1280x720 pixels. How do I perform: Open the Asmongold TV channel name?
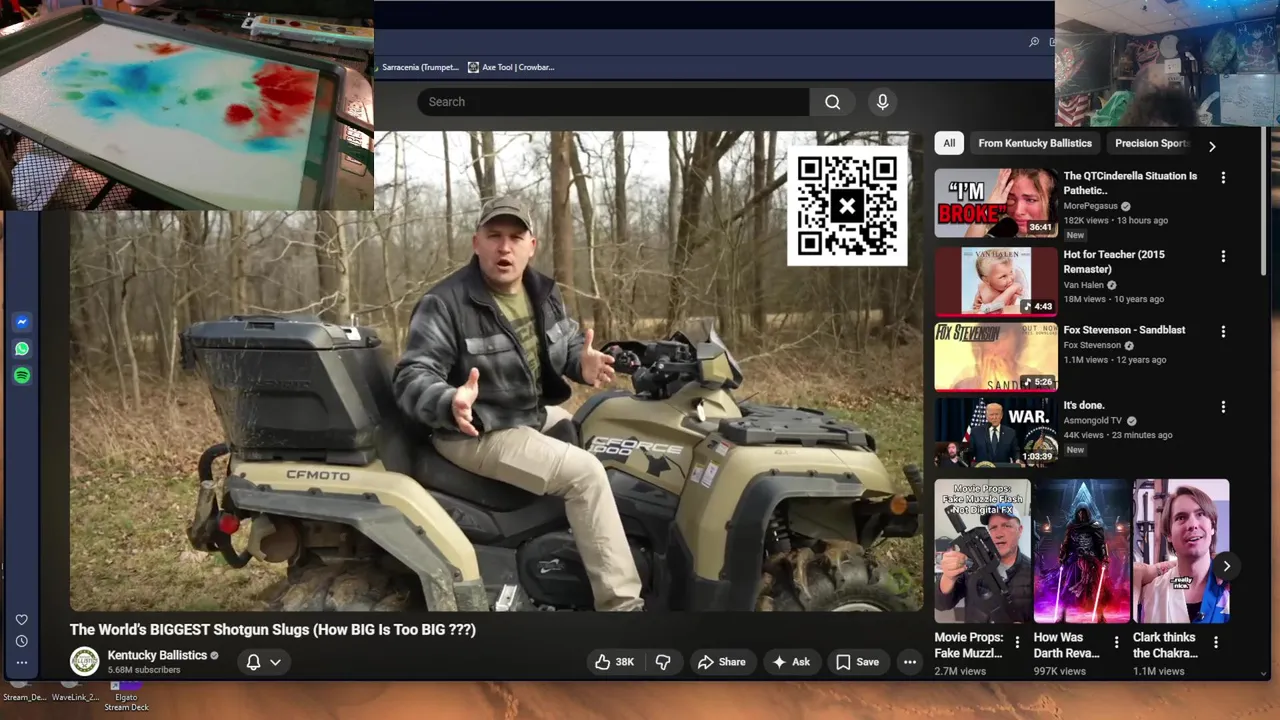tap(1093, 421)
